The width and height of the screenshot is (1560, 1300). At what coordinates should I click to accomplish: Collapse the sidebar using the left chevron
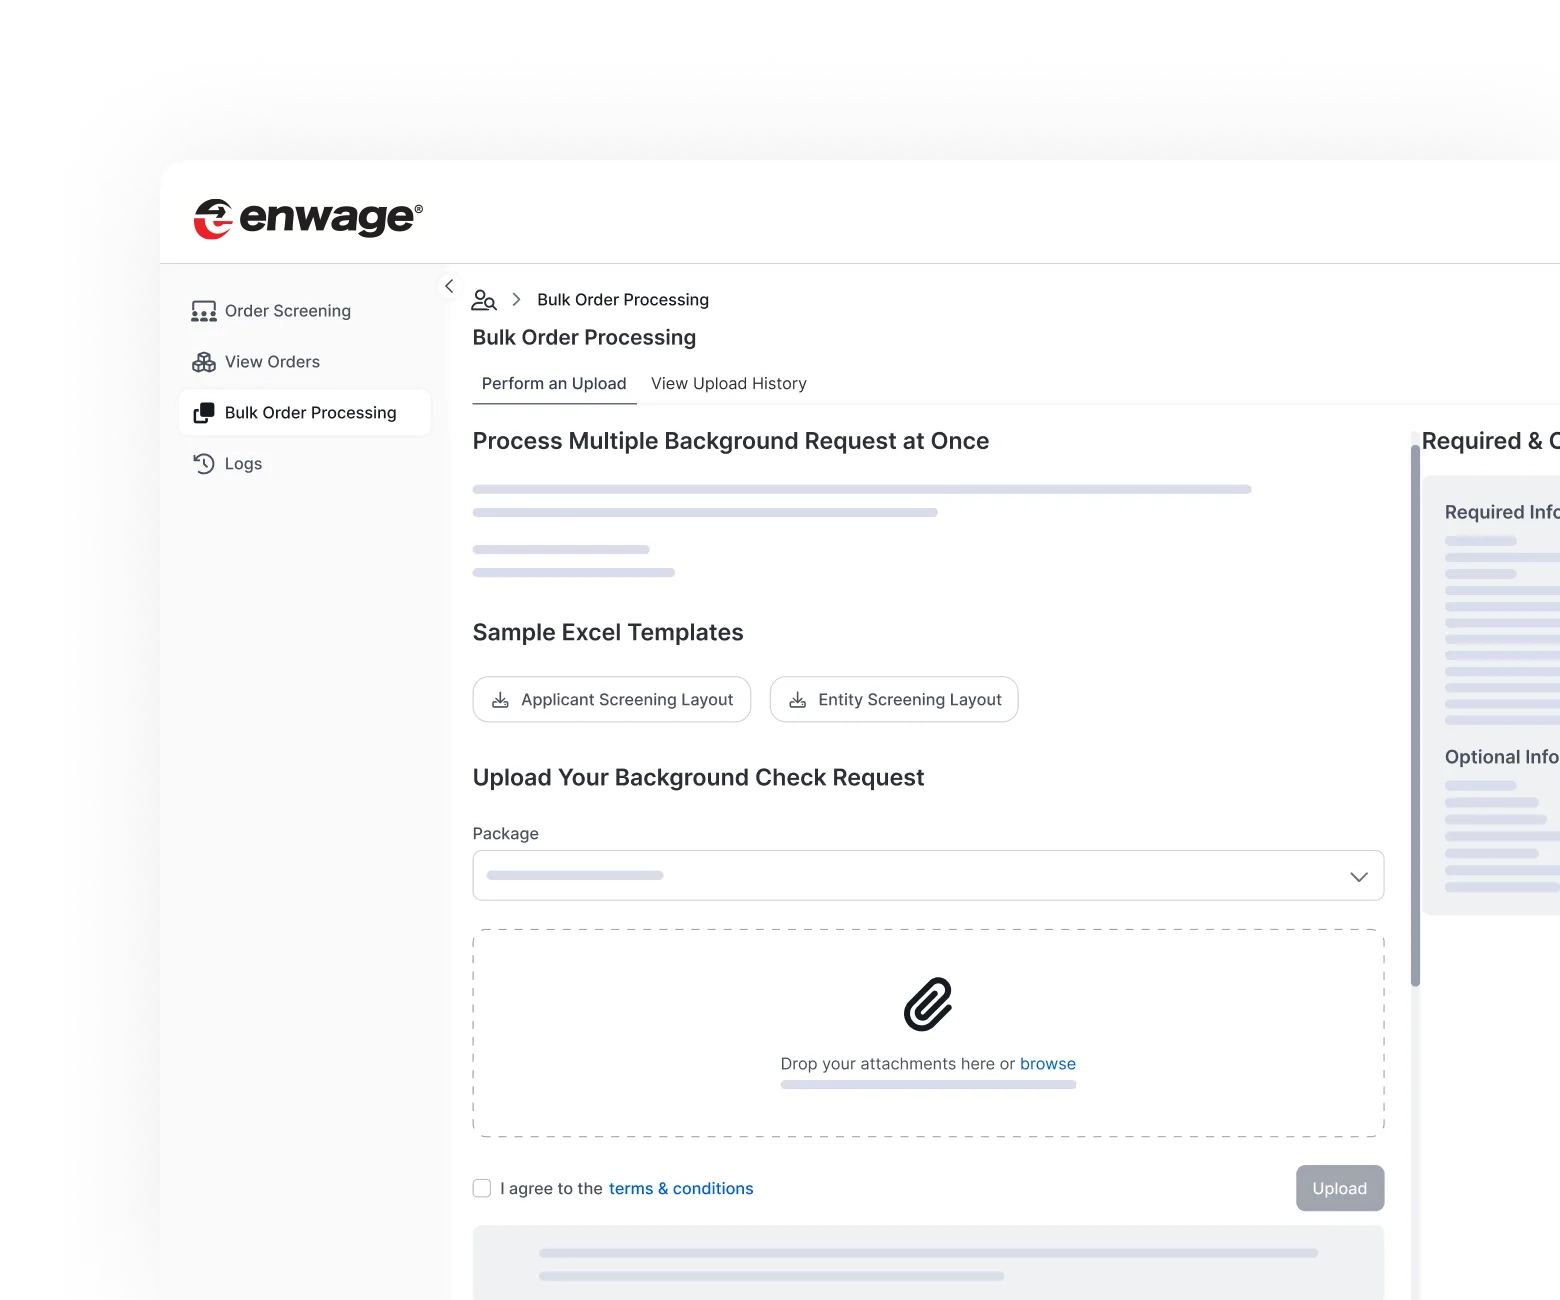pyautogui.click(x=449, y=285)
